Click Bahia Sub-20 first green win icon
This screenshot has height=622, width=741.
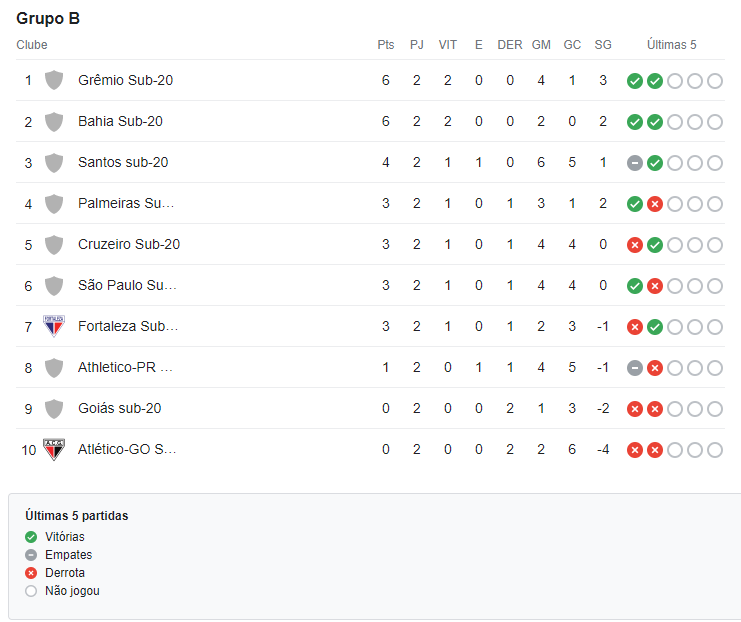[635, 122]
